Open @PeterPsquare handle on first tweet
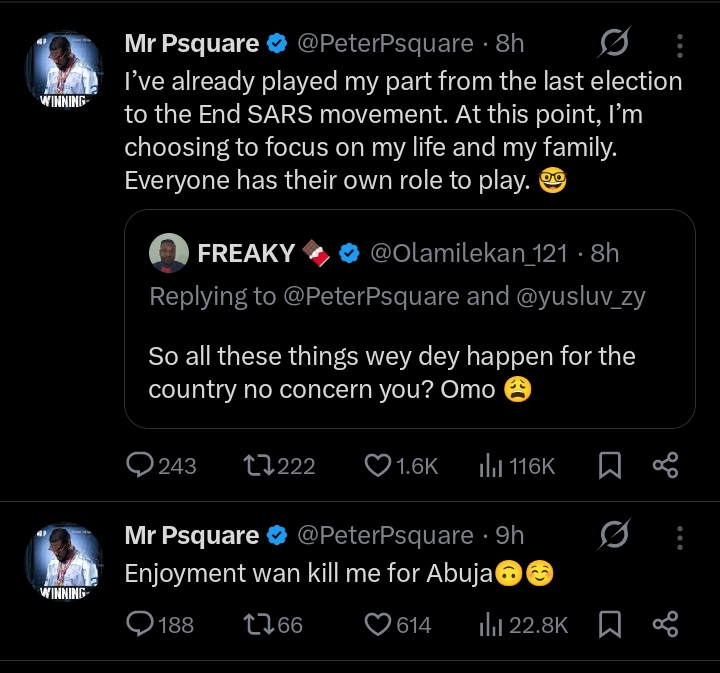 385,44
